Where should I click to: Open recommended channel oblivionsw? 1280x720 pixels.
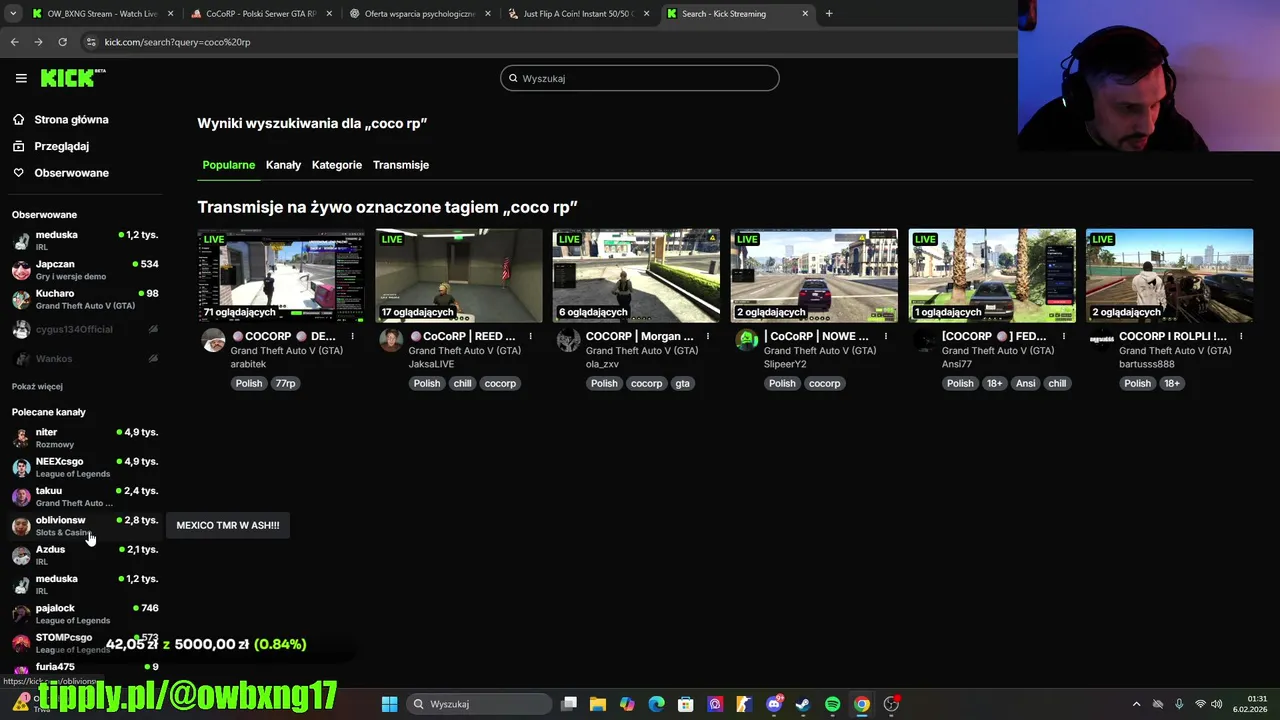tap(85, 526)
